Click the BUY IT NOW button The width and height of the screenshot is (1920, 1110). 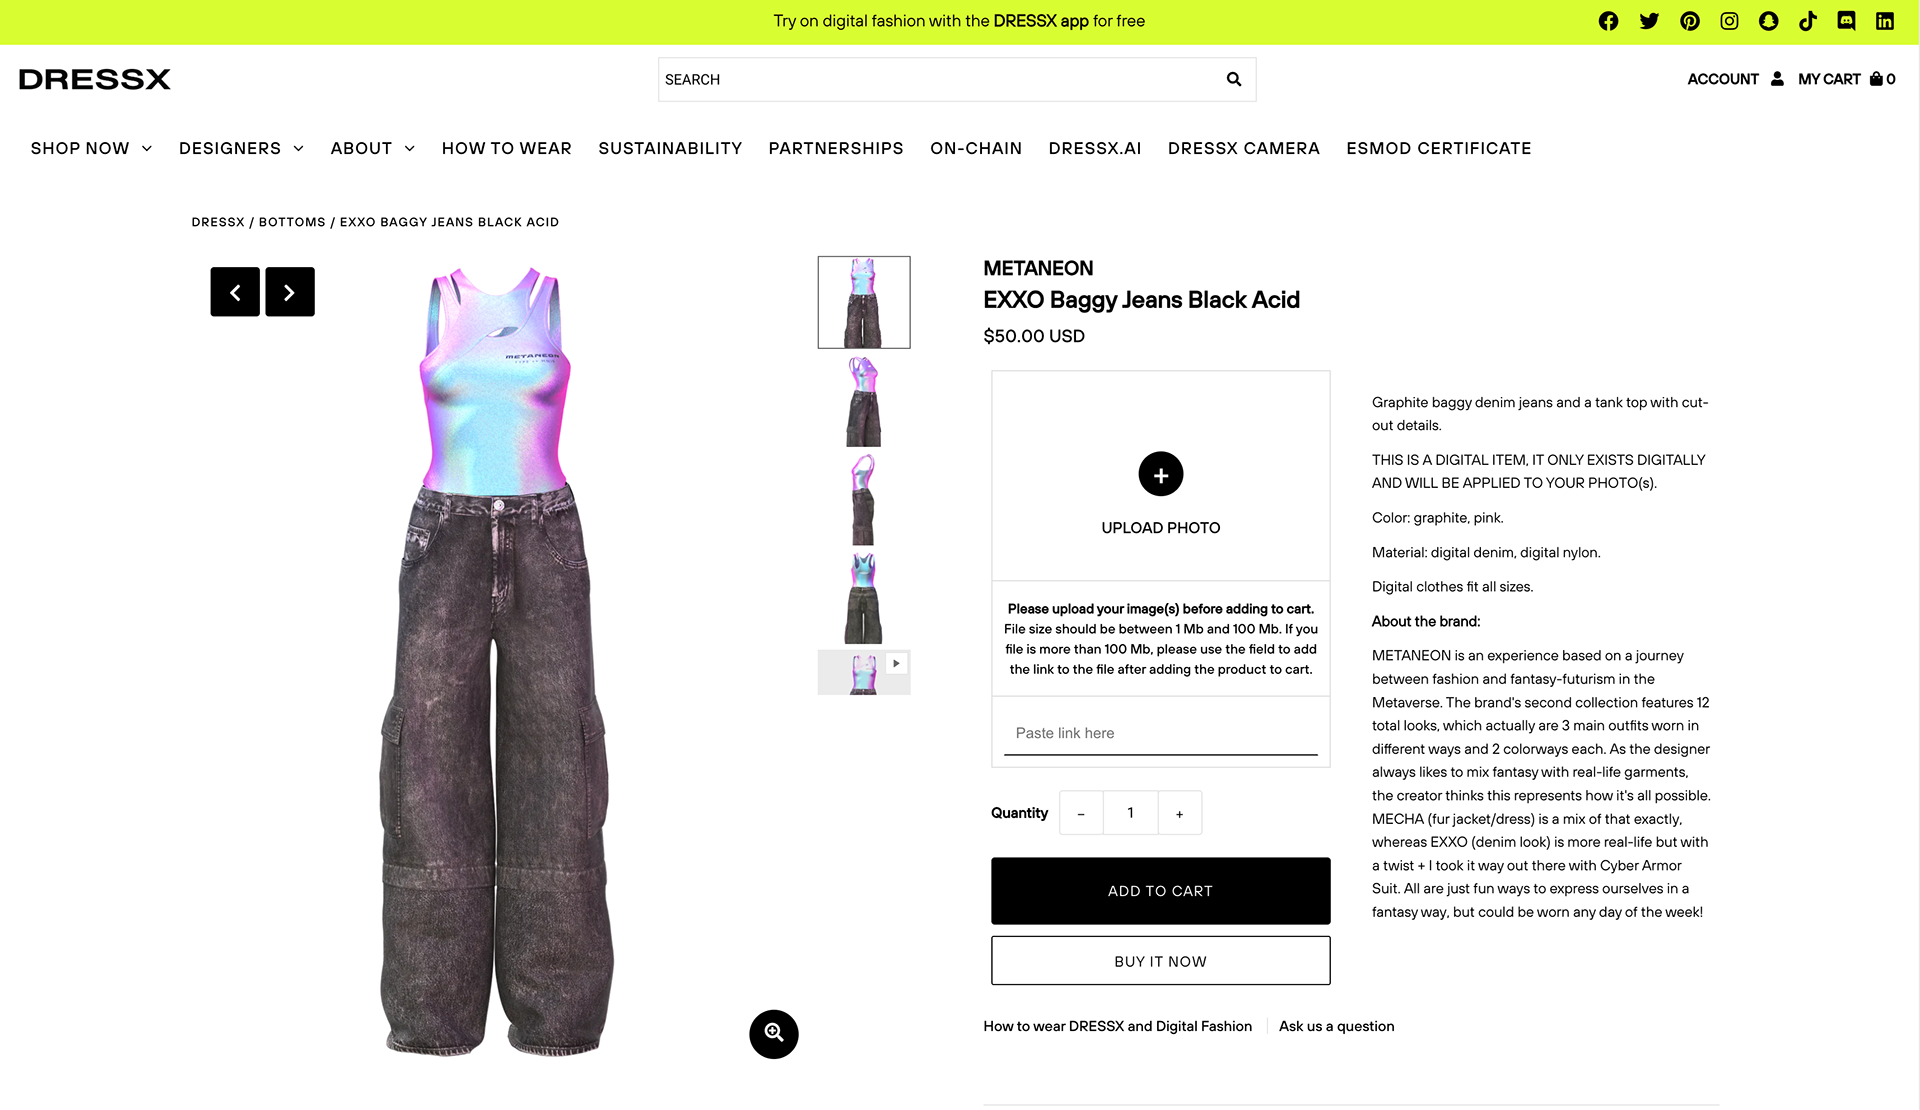tap(1161, 961)
